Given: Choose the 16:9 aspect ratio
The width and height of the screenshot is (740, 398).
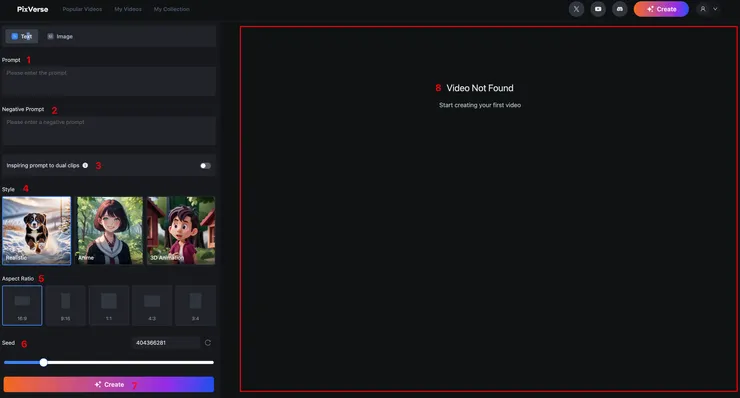Looking at the screenshot, I should 22,305.
